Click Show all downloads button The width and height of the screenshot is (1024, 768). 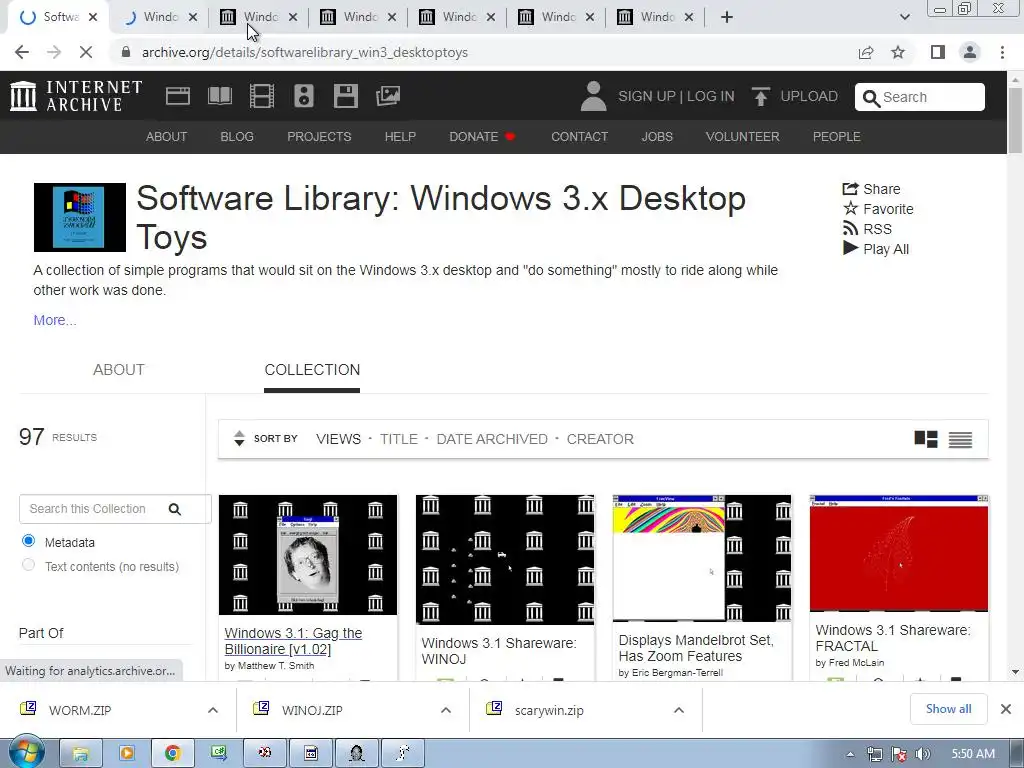(x=948, y=709)
